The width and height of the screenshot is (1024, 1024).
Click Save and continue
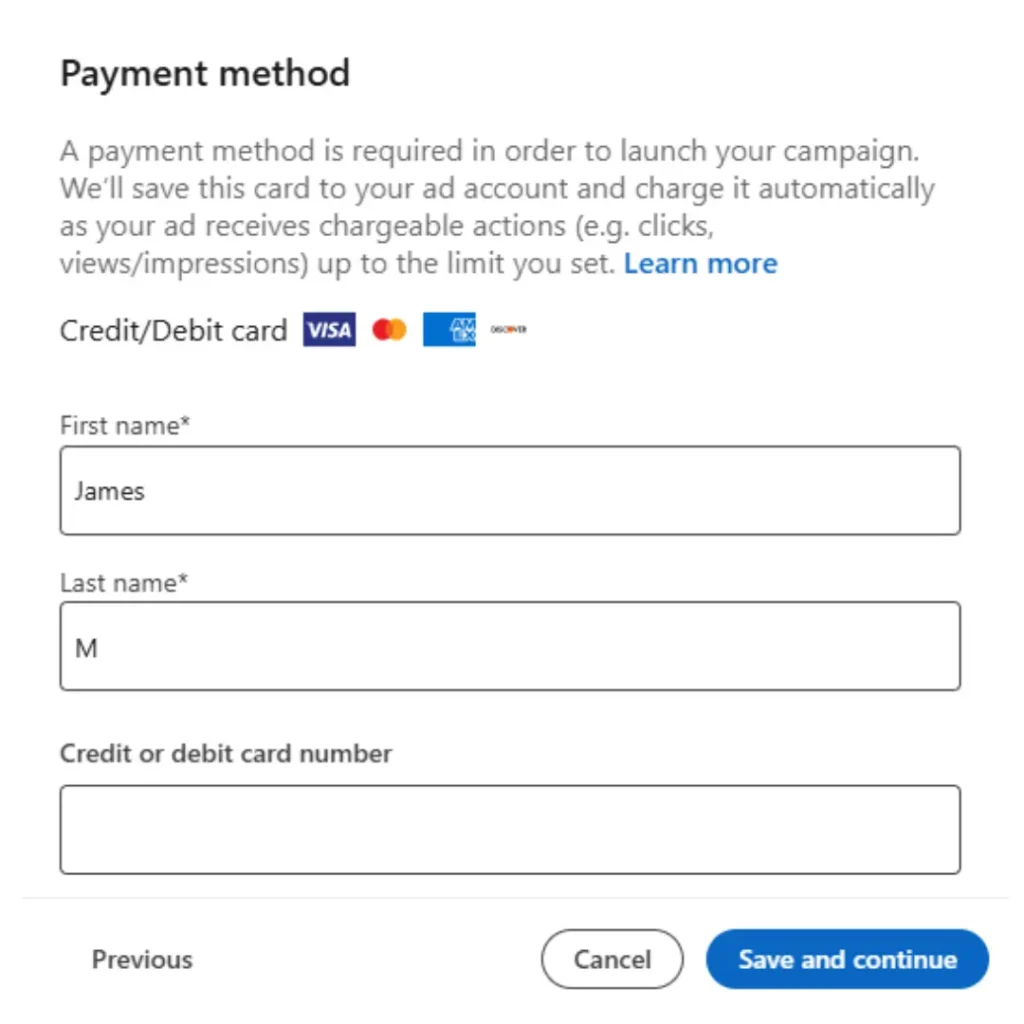click(x=847, y=960)
